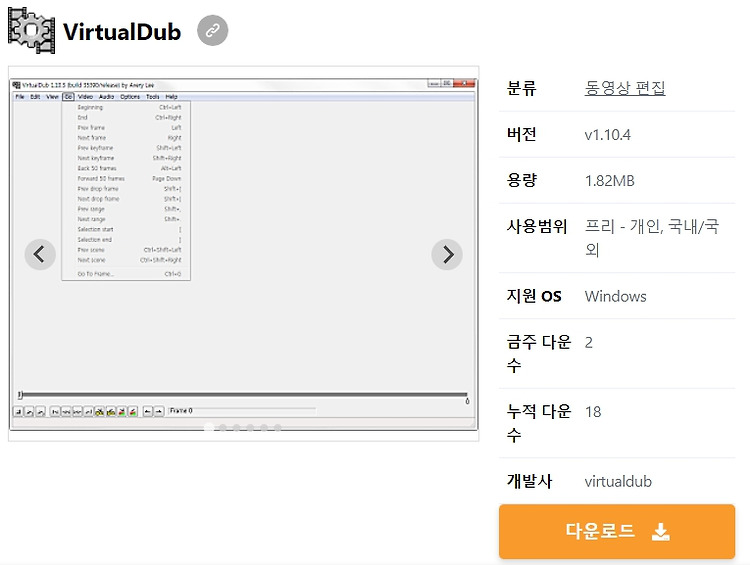Advance to the next screenshot with the right arrow
750x565 pixels.
pos(447,255)
